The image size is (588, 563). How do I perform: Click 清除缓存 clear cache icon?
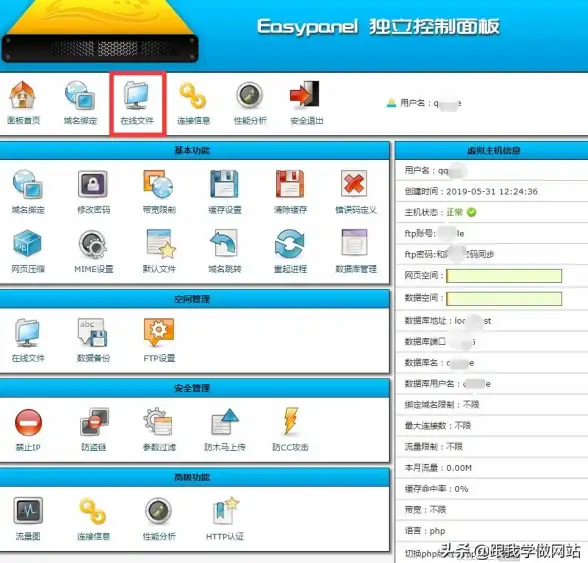(x=290, y=184)
